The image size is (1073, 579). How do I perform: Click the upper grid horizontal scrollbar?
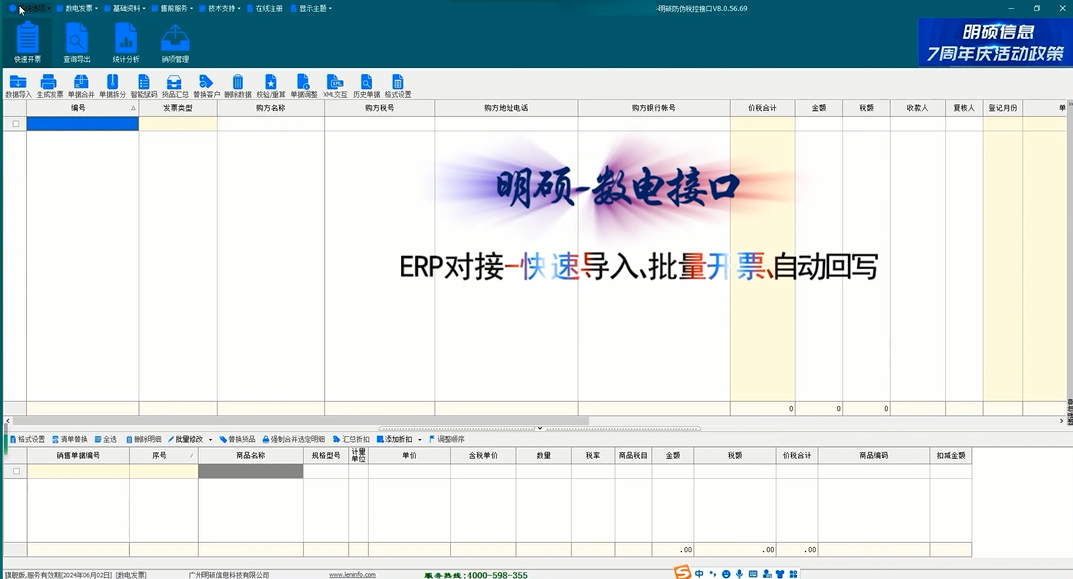click(300, 421)
